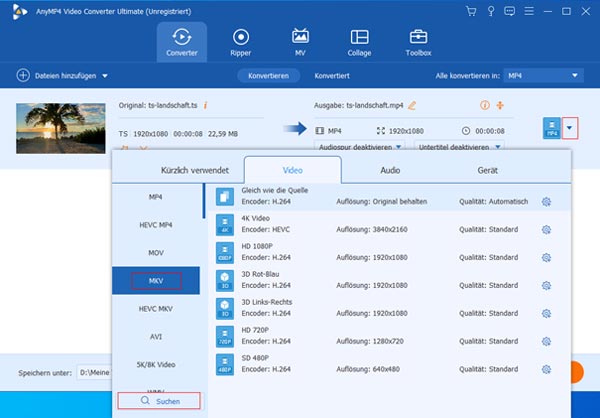Viewport: 600px width, 418px height.
Task: Switch to the Ripper module
Action: pos(241,42)
